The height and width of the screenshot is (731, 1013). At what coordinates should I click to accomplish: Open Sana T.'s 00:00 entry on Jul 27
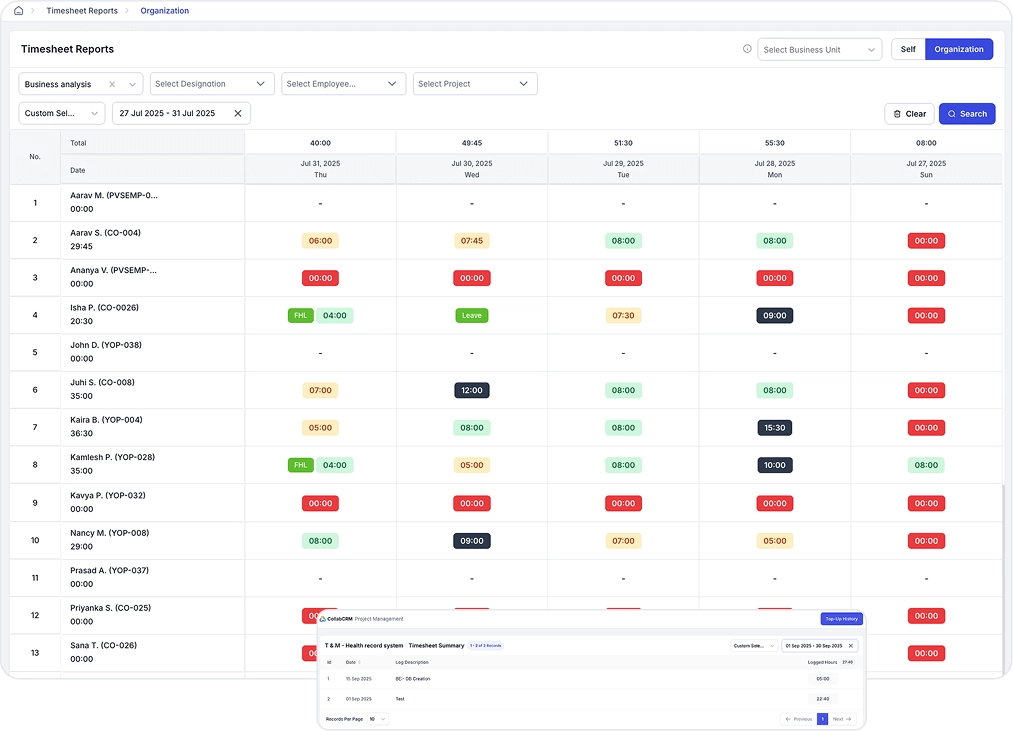(926, 653)
